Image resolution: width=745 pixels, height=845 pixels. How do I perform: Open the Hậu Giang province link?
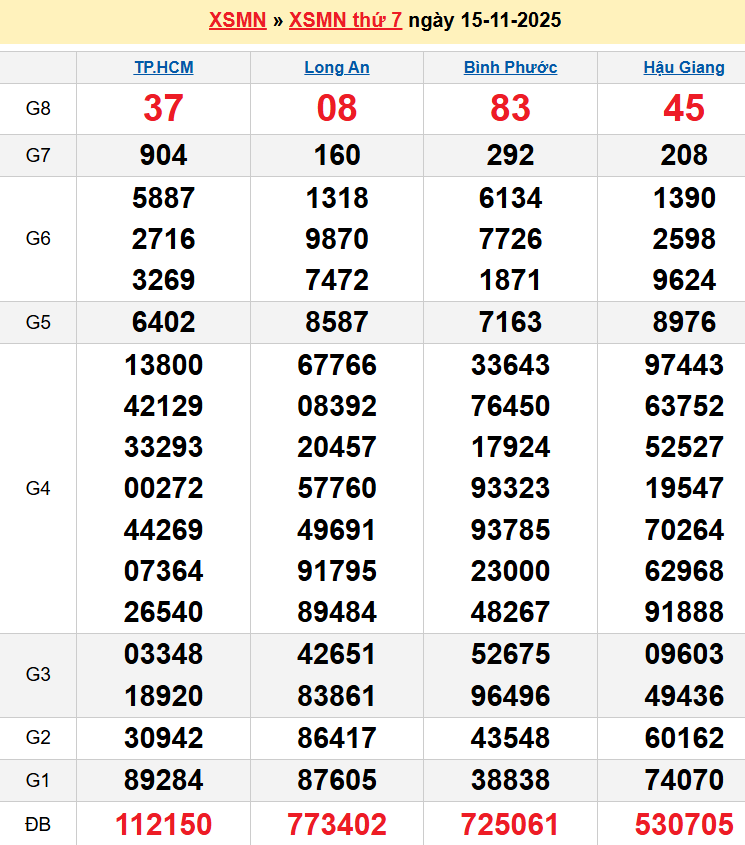click(684, 68)
